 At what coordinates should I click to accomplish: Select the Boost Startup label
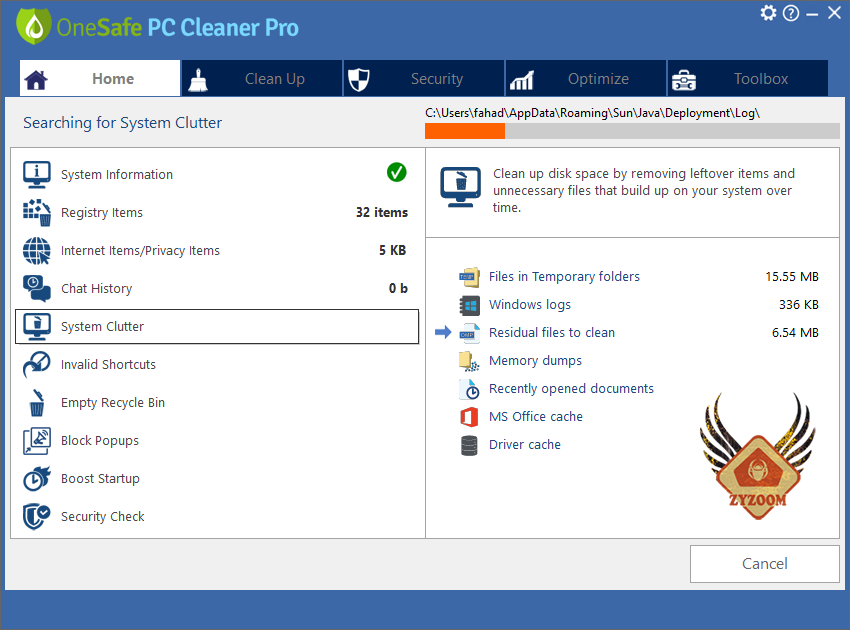coord(100,478)
